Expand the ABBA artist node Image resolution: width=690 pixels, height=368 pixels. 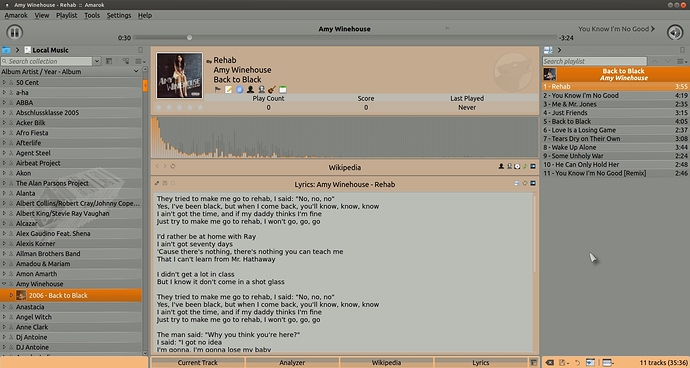(x=4, y=103)
